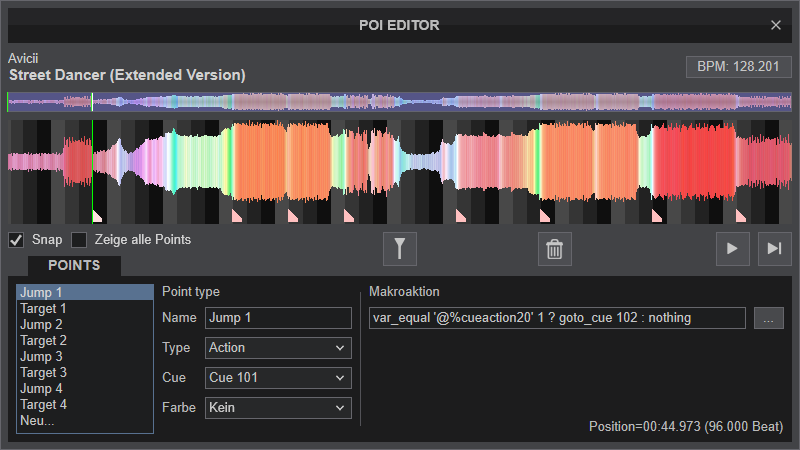This screenshot has height=450, width=800.
Task: Click the set marker pin icon
Action: [x=399, y=249]
